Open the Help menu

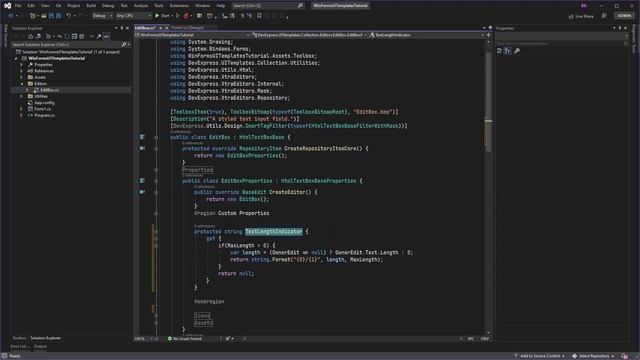point(221,6)
